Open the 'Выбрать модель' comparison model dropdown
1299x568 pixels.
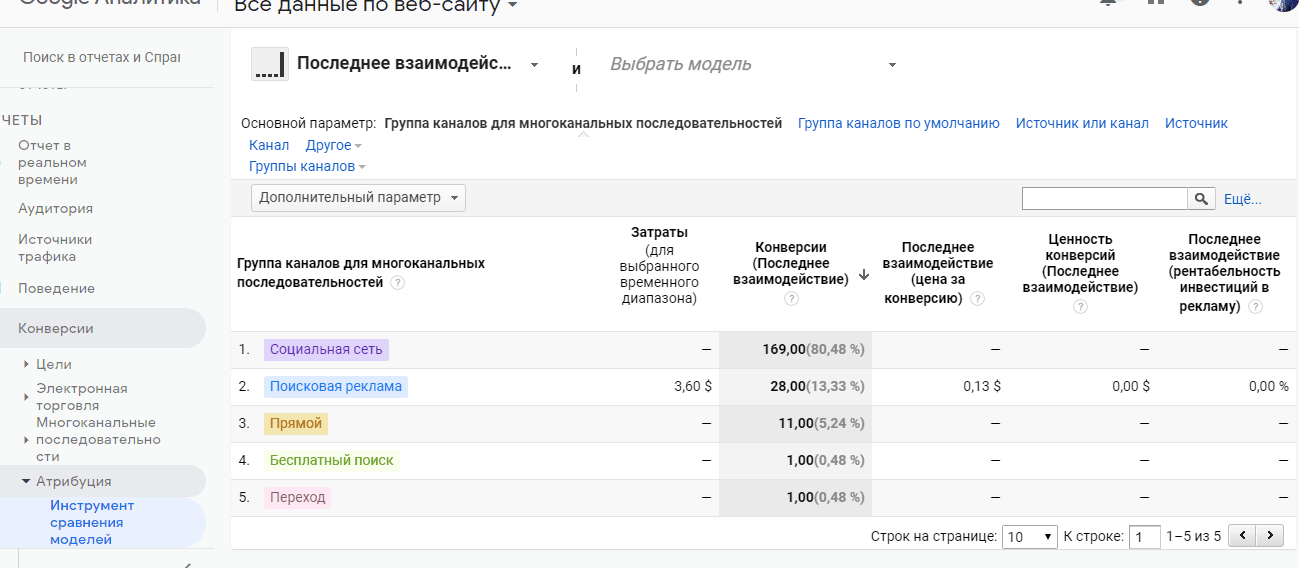point(752,65)
